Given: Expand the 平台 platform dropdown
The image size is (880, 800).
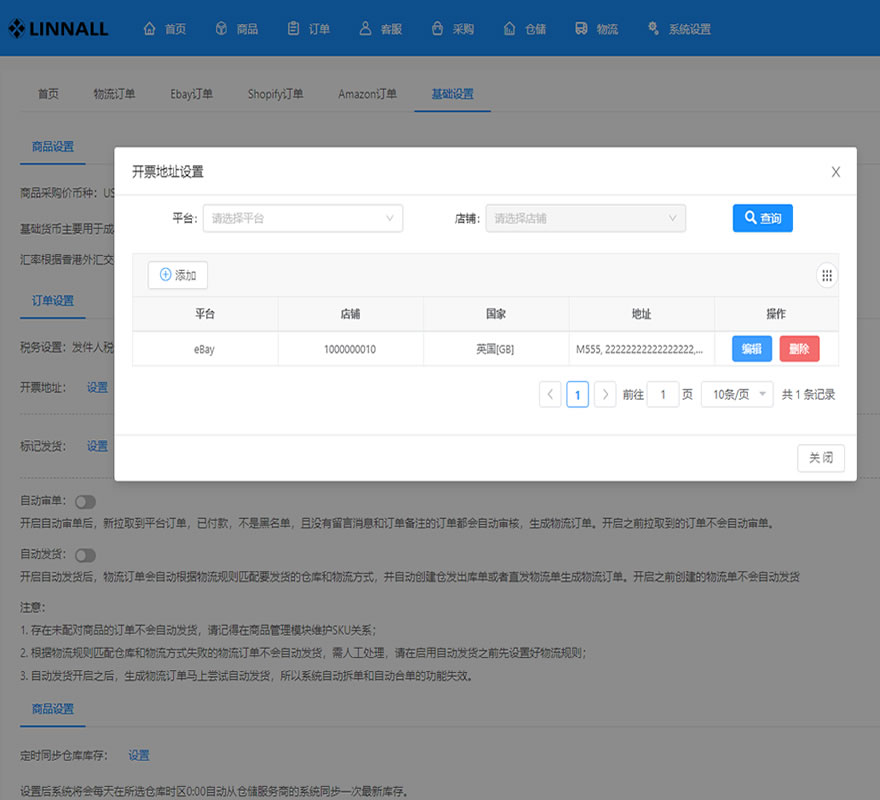Looking at the screenshot, I should click(302, 218).
